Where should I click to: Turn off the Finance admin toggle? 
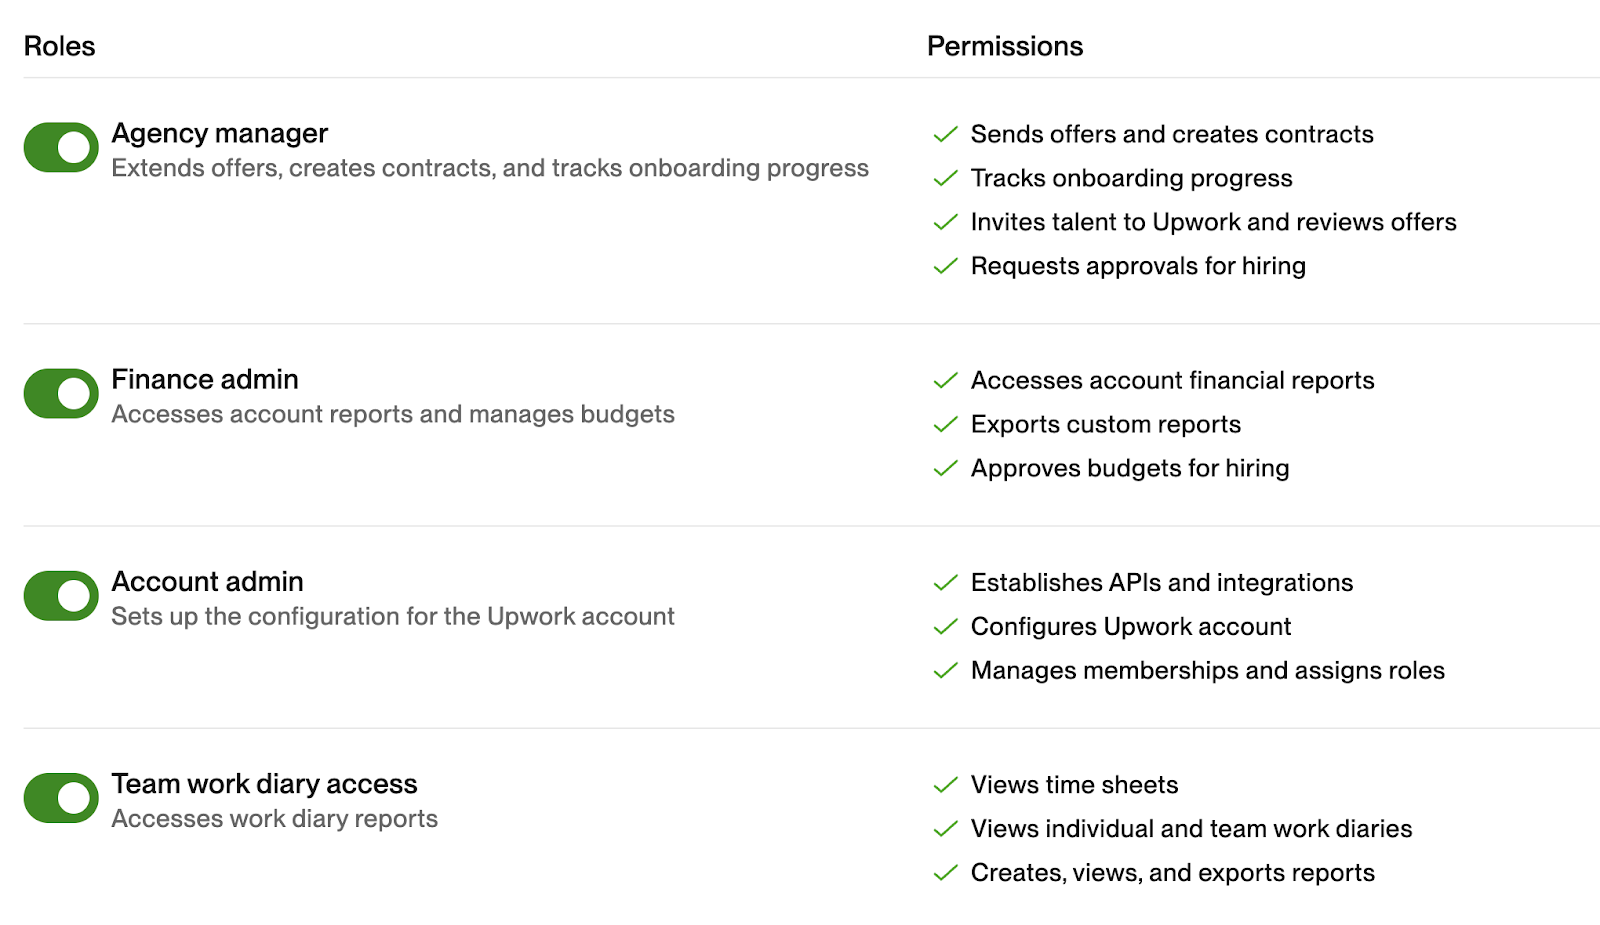coord(61,394)
